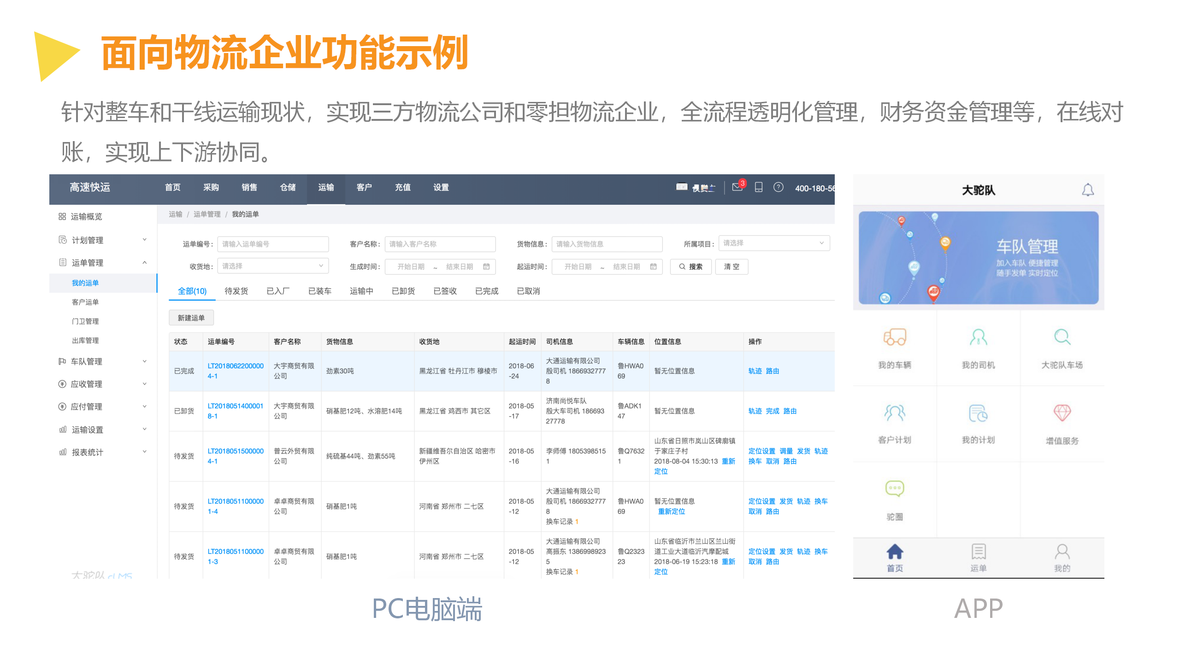The image size is (1180, 664).
Task: Click 路由 in the 已完成 row
Action: (773, 371)
